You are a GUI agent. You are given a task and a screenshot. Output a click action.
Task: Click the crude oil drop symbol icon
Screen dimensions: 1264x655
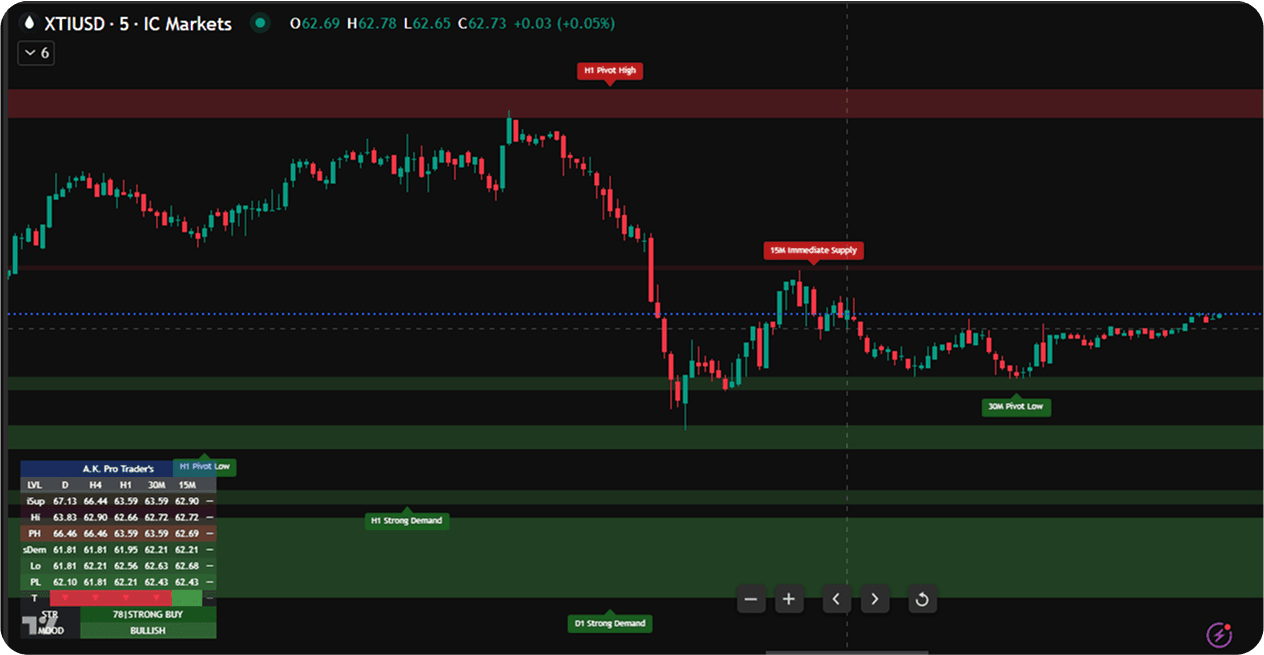(29, 24)
